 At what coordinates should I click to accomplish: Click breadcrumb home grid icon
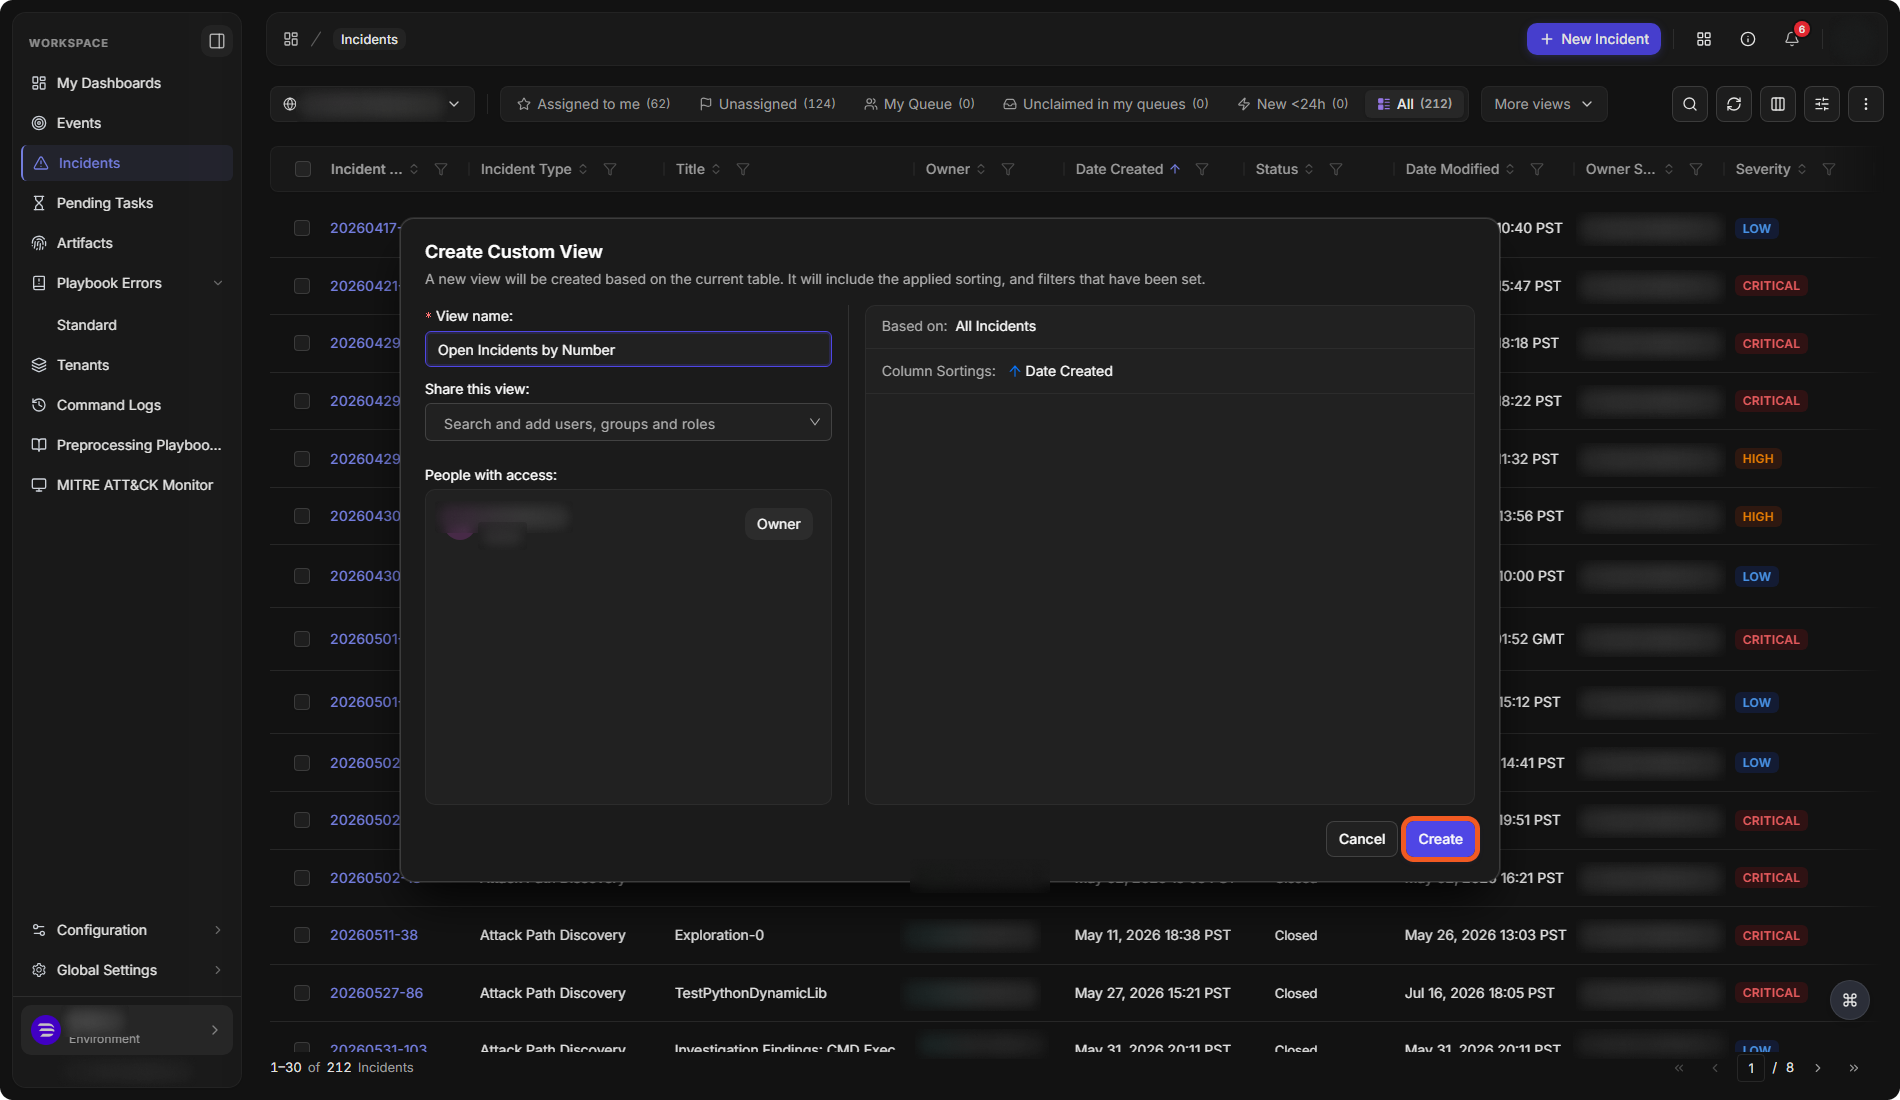[291, 39]
